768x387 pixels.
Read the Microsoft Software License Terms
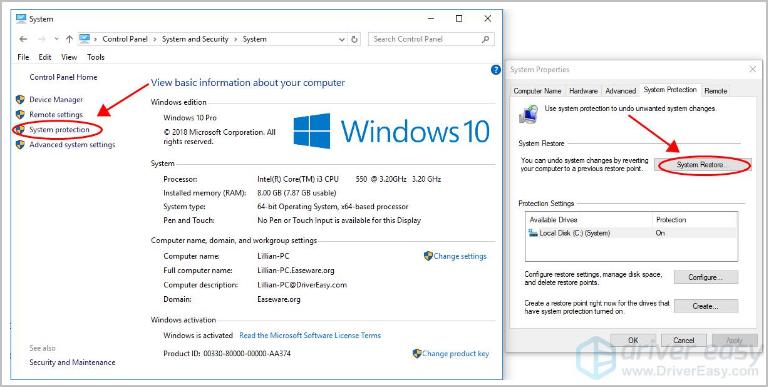tap(310, 336)
